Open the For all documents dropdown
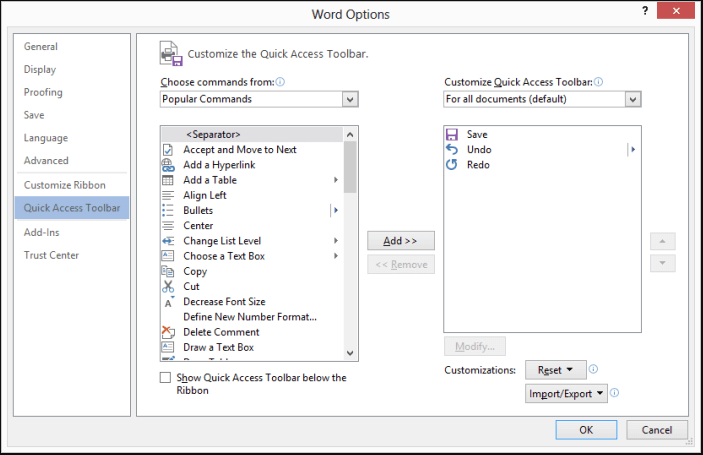The width and height of the screenshot is (703, 455). pos(633,99)
